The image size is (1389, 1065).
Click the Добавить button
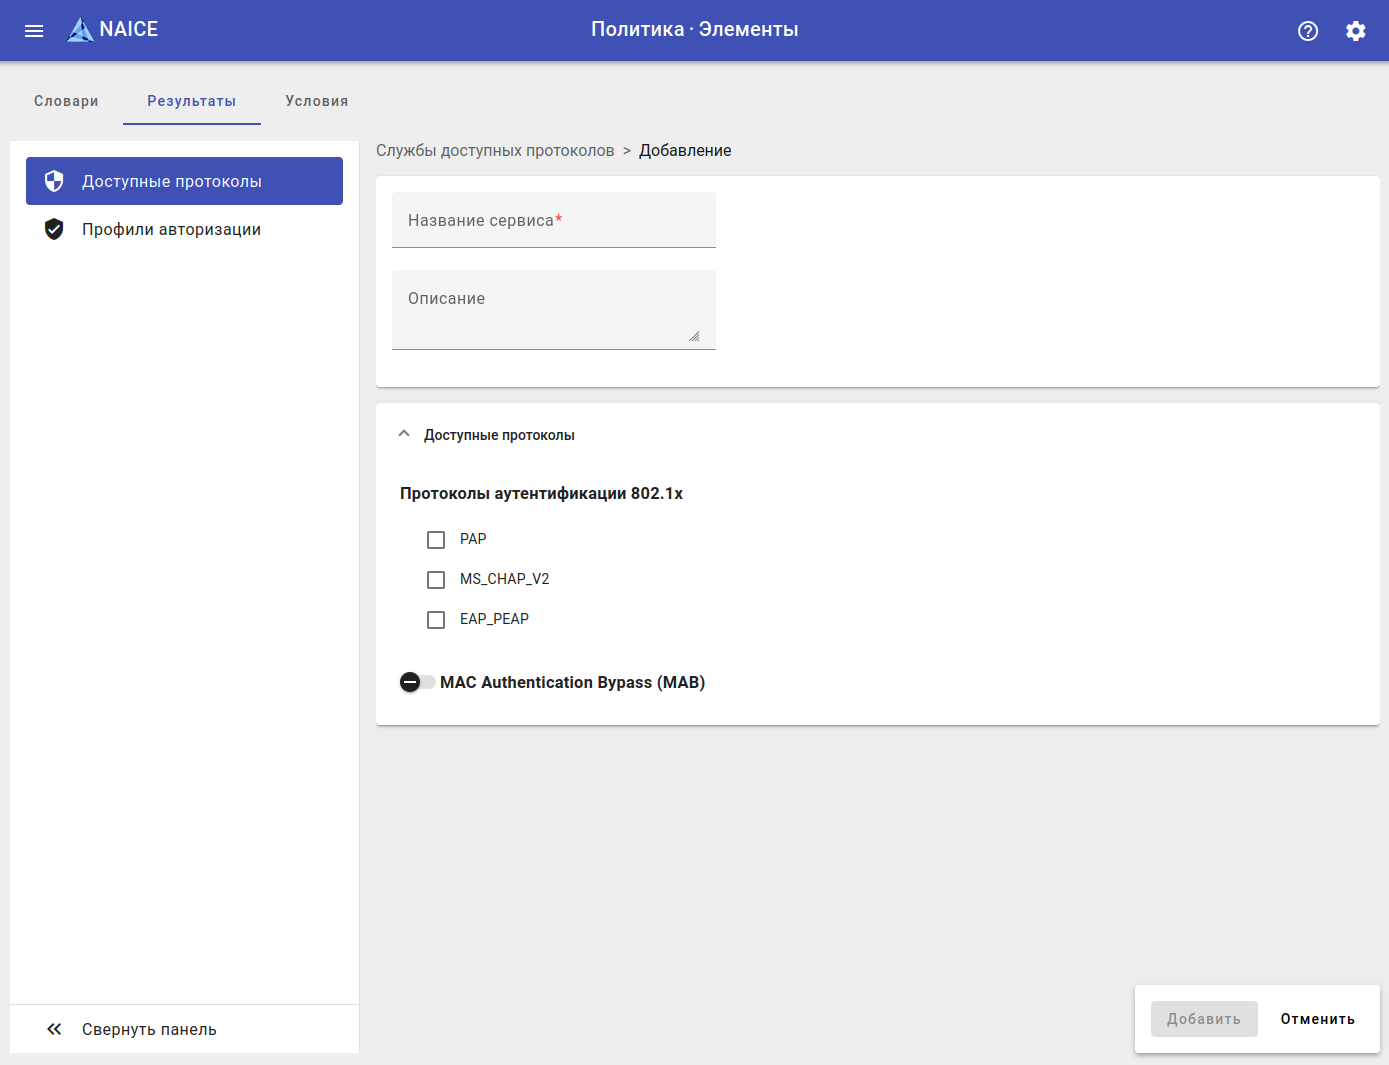tap(1203, 1019)
